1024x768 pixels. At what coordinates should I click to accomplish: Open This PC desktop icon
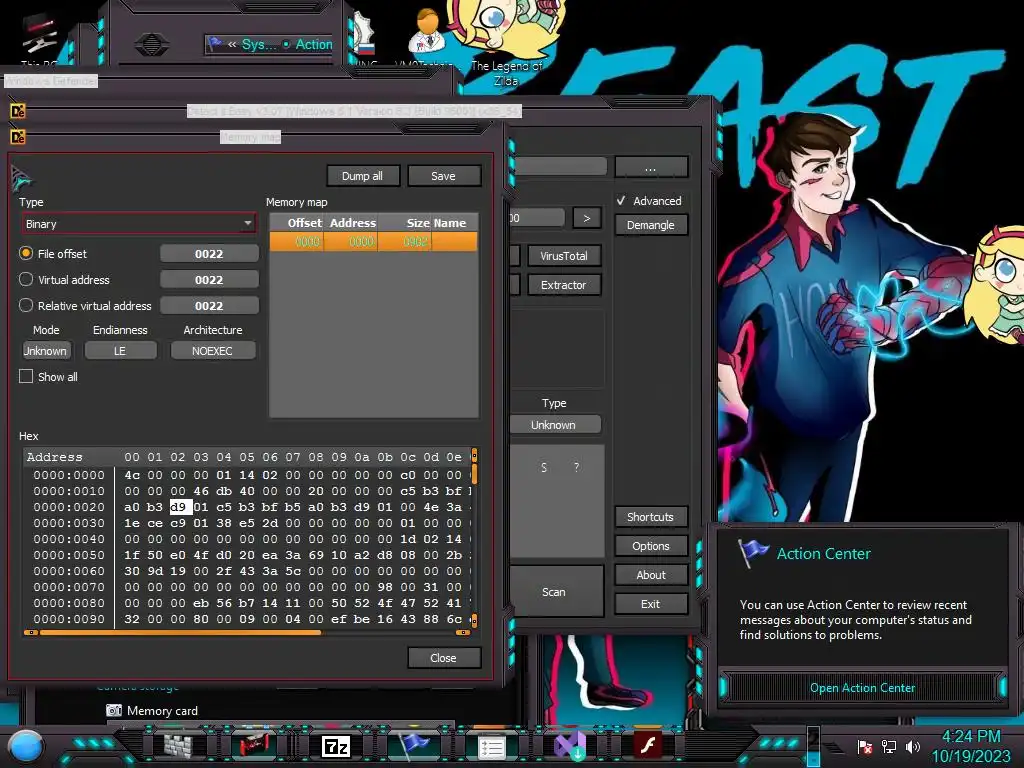[x=39, y=39]
